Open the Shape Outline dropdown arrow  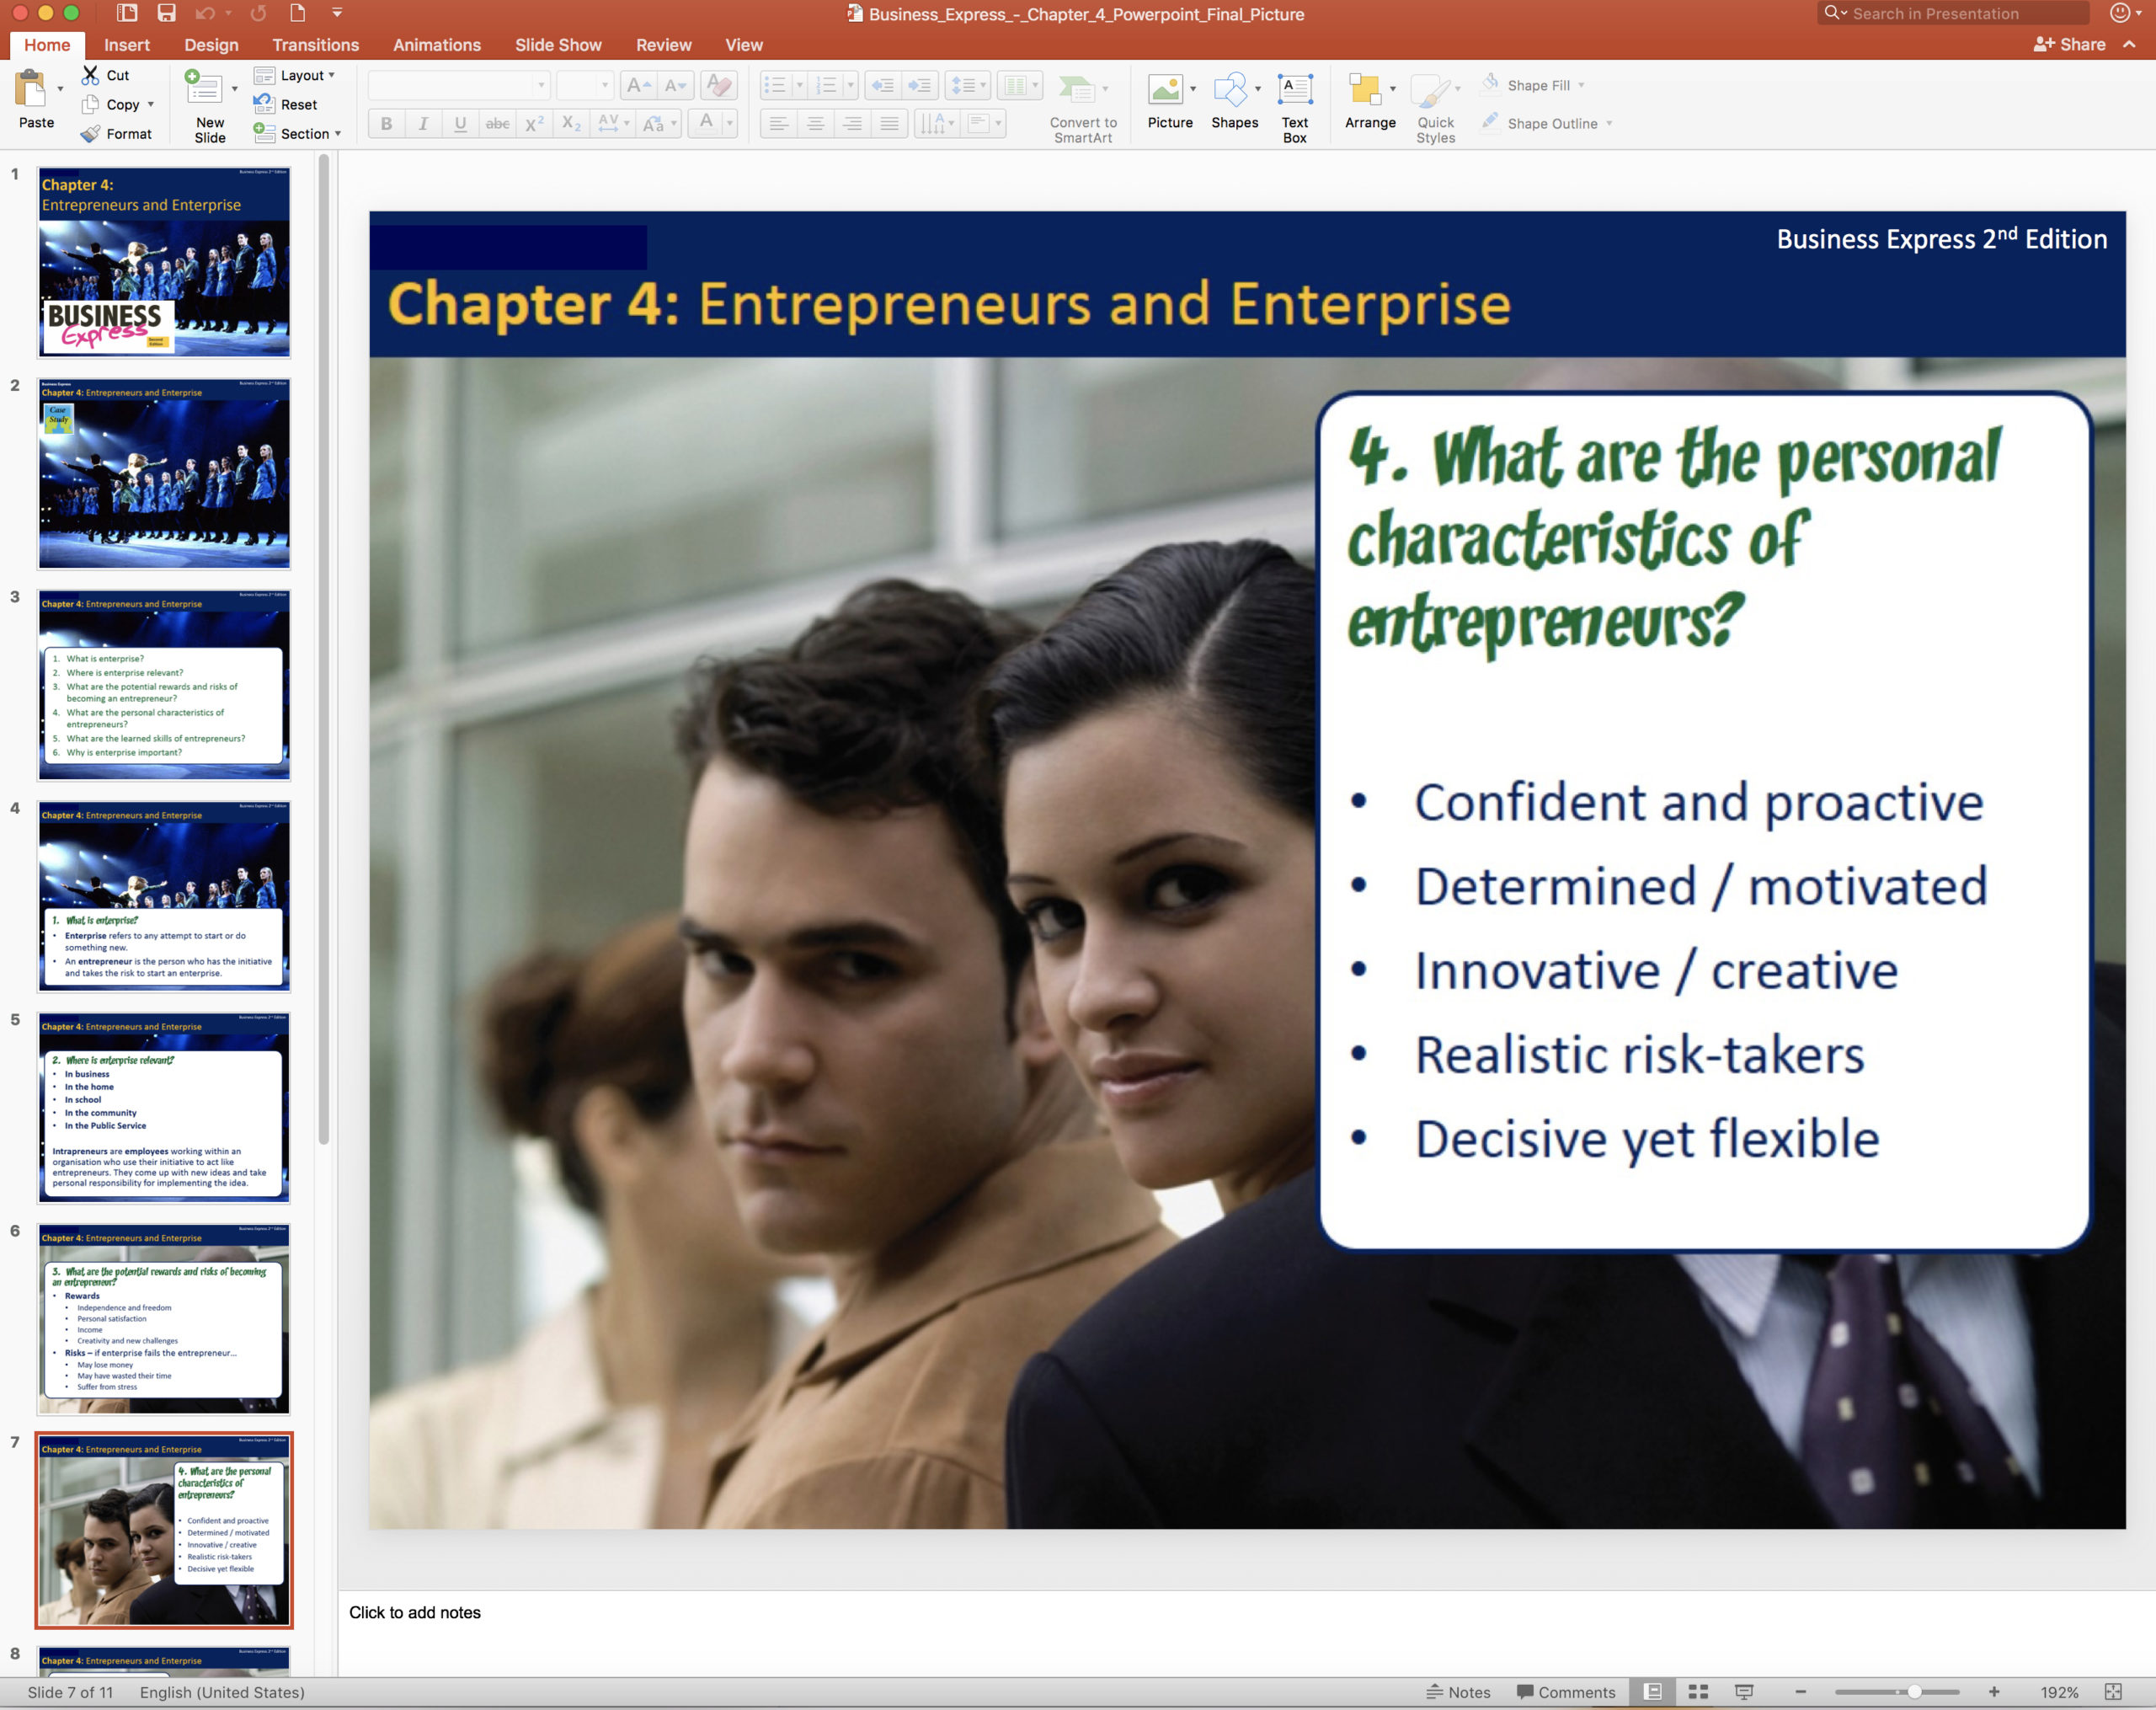coord(1609,124)
